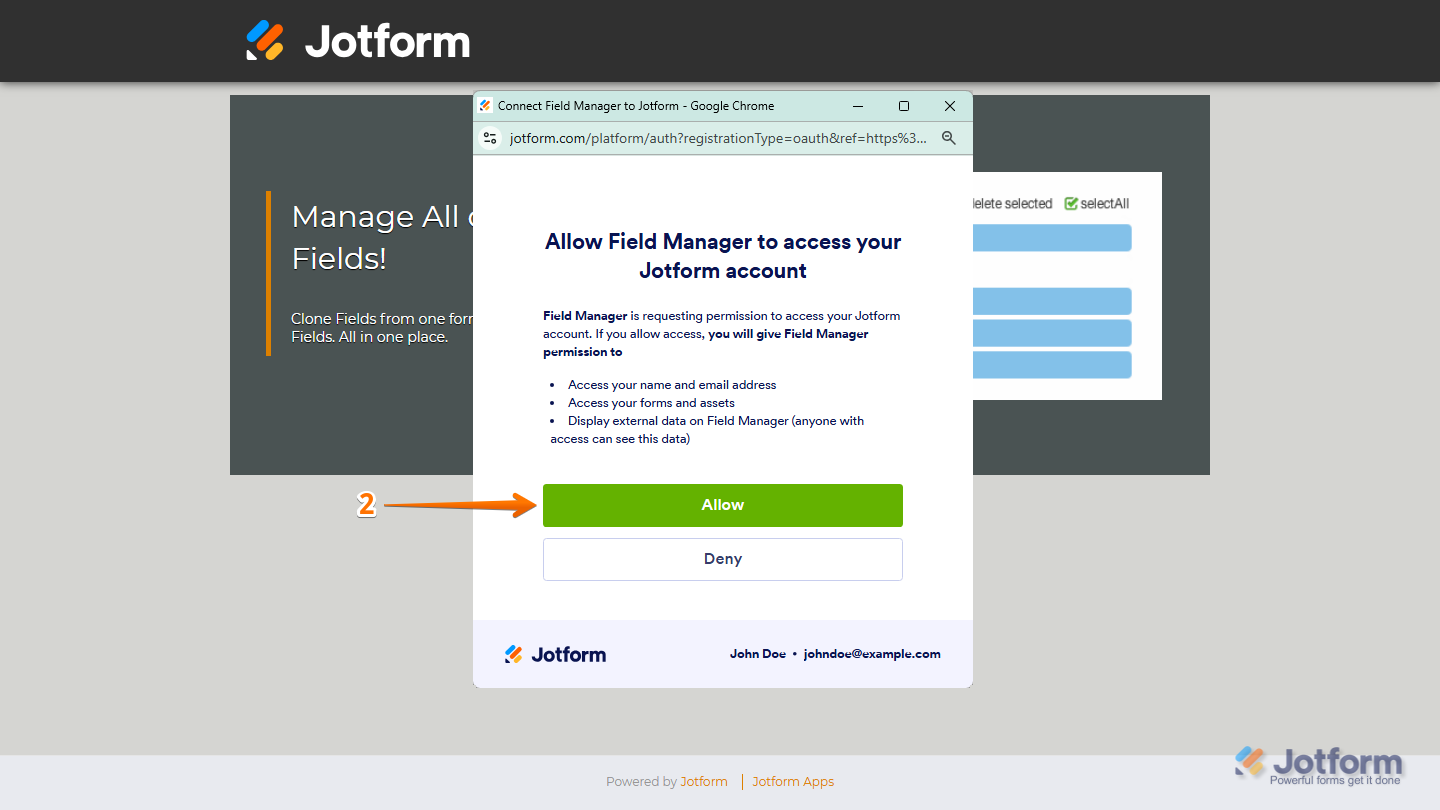
Task: Toggle the selectAll checkbox
Action: (x=1071, y=203)
